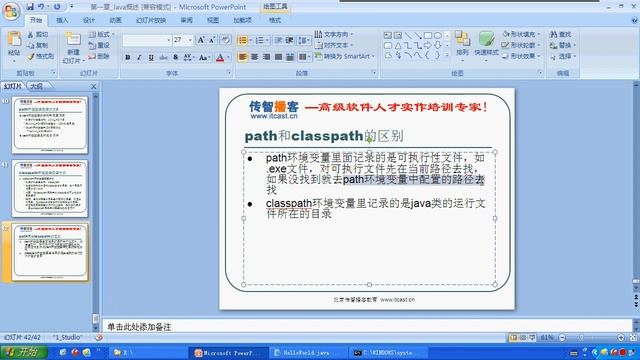This screenshot has width=640, height=360.
Task: Click the spell check status icon
Action: tap(98, 338)
